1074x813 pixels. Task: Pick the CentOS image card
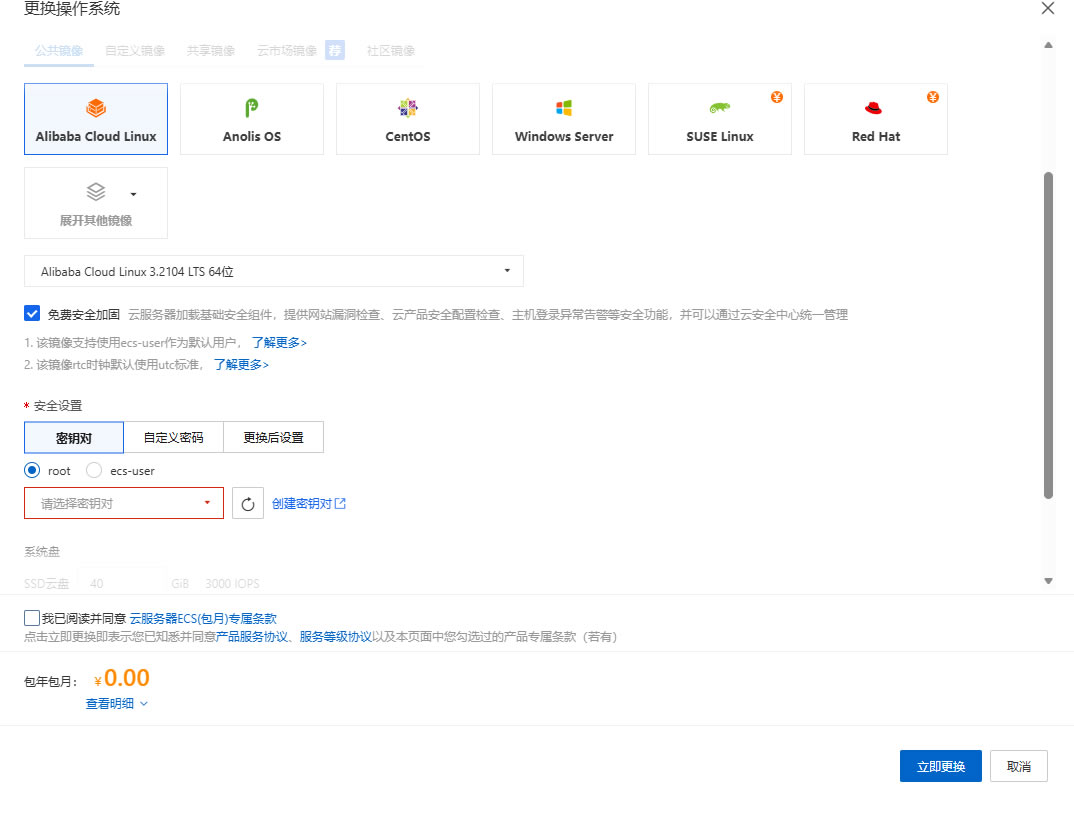(x=408, y=119)
